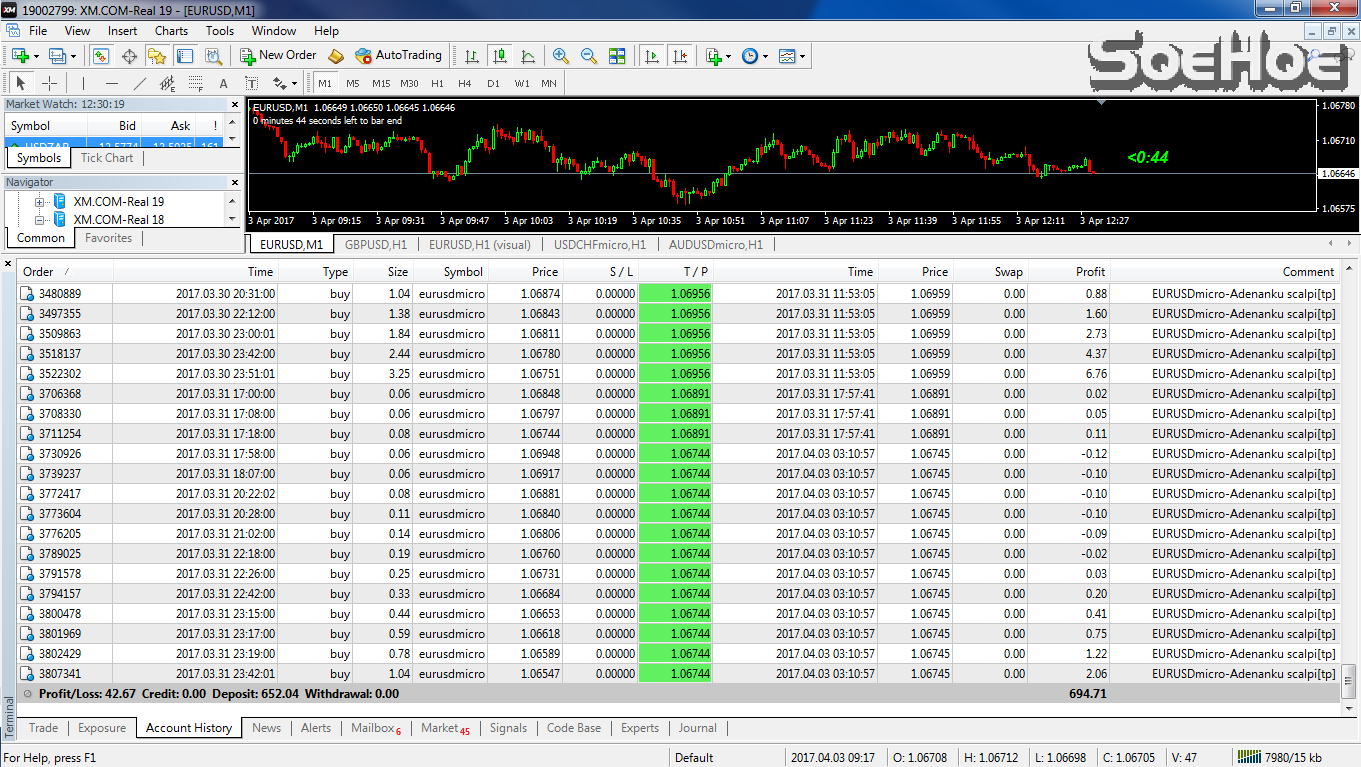Open the Charts menu

click(x=171, y=31)
